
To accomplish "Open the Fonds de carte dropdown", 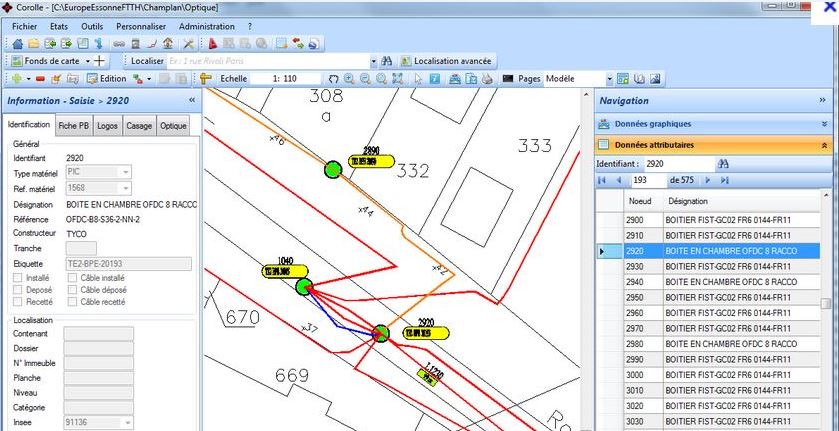I will 85,61.
